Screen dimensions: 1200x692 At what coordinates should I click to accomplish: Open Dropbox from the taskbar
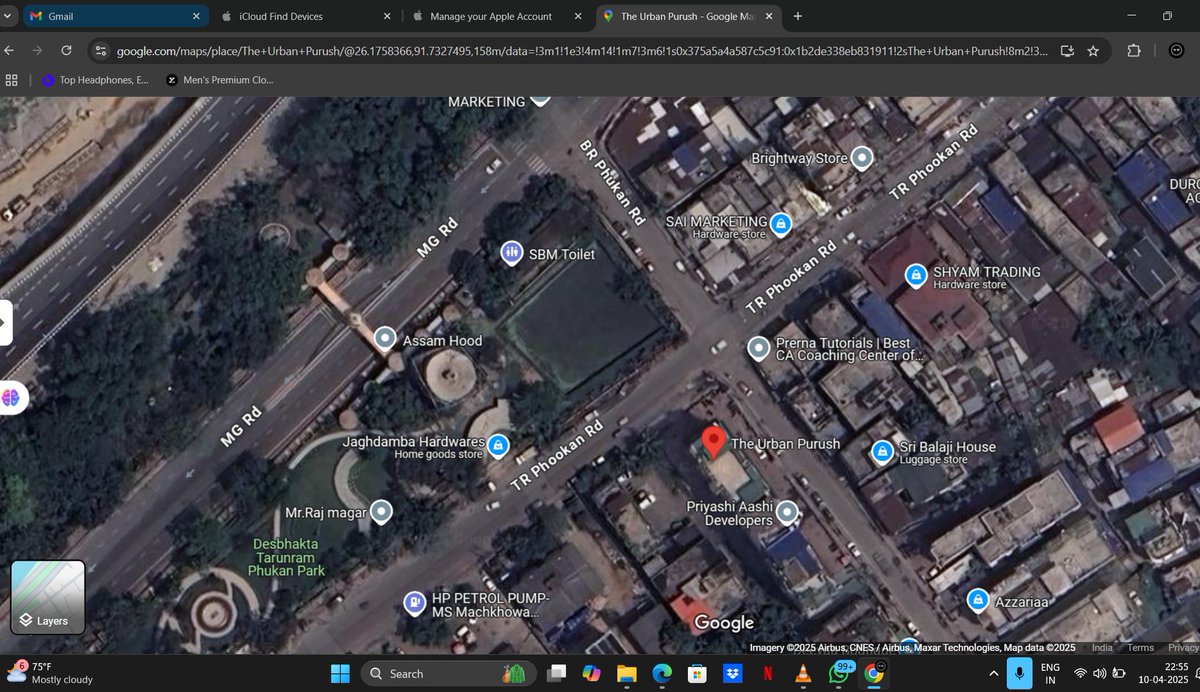click(733, 673)
